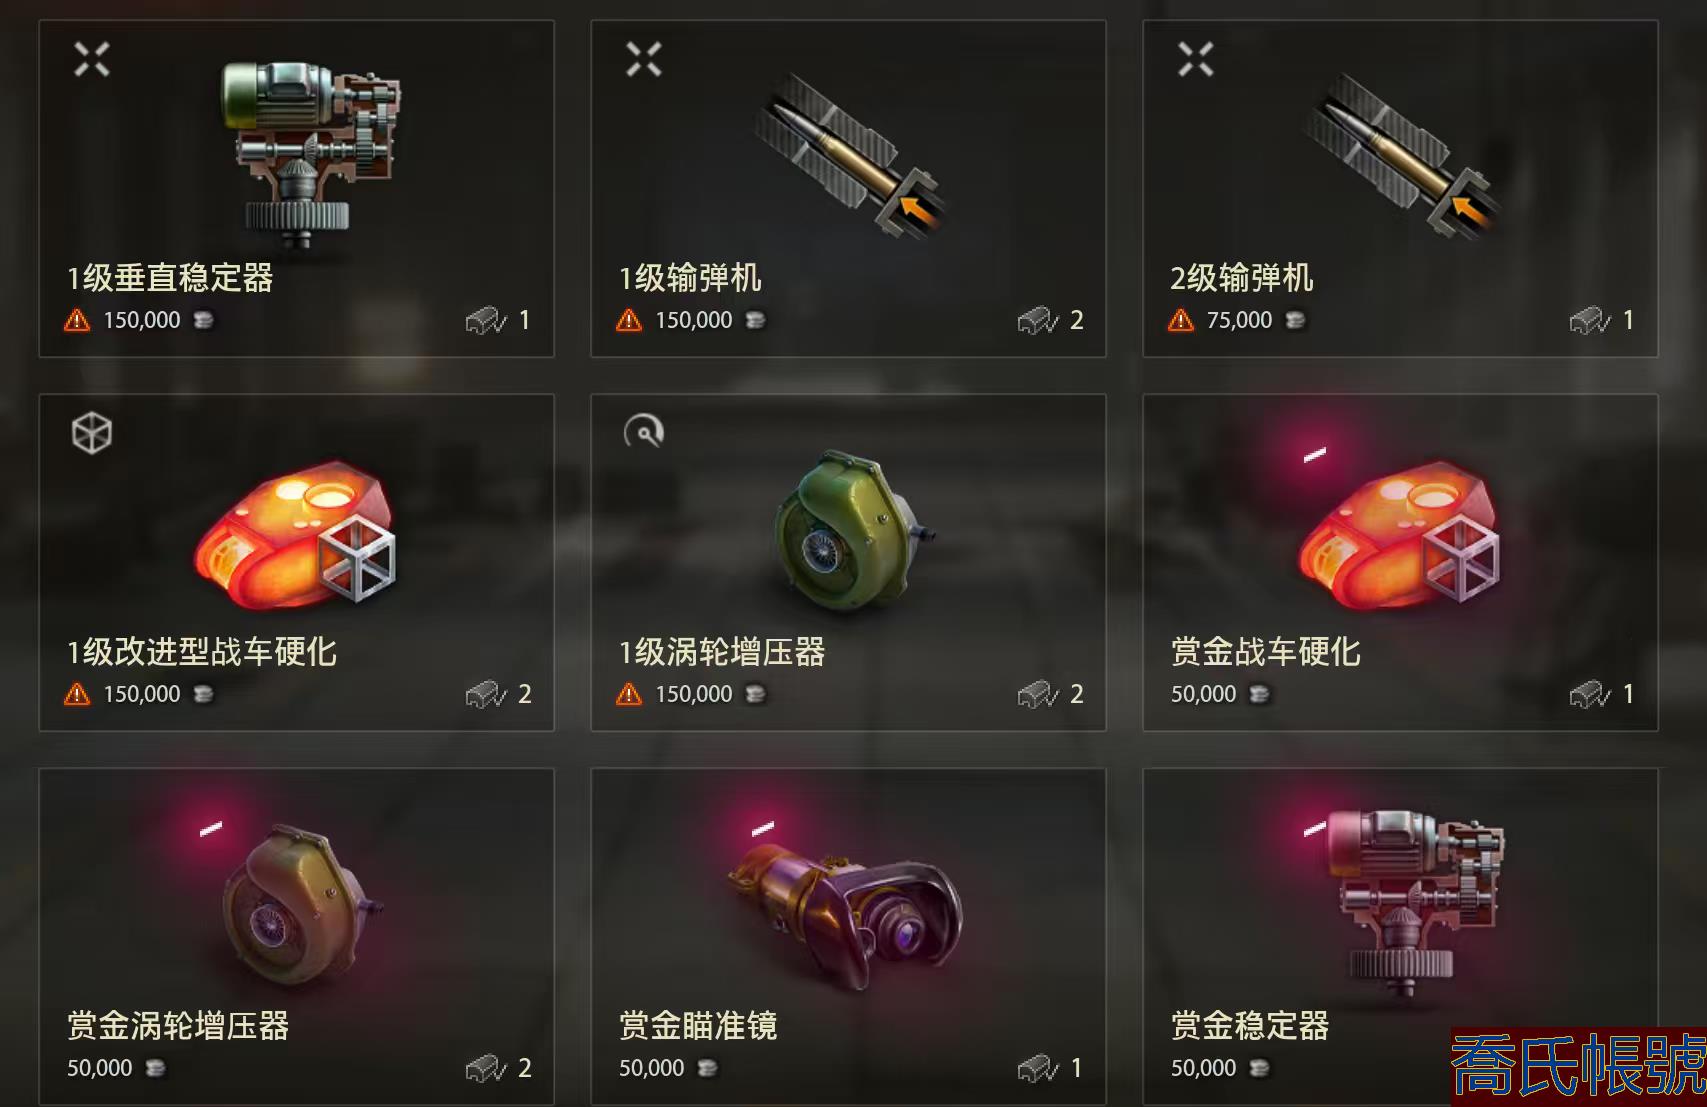The width and height of the screenshot is (1707, 1107).
Task: Open the 赏金稳定器 card title
Action: click(1250, 1025)
